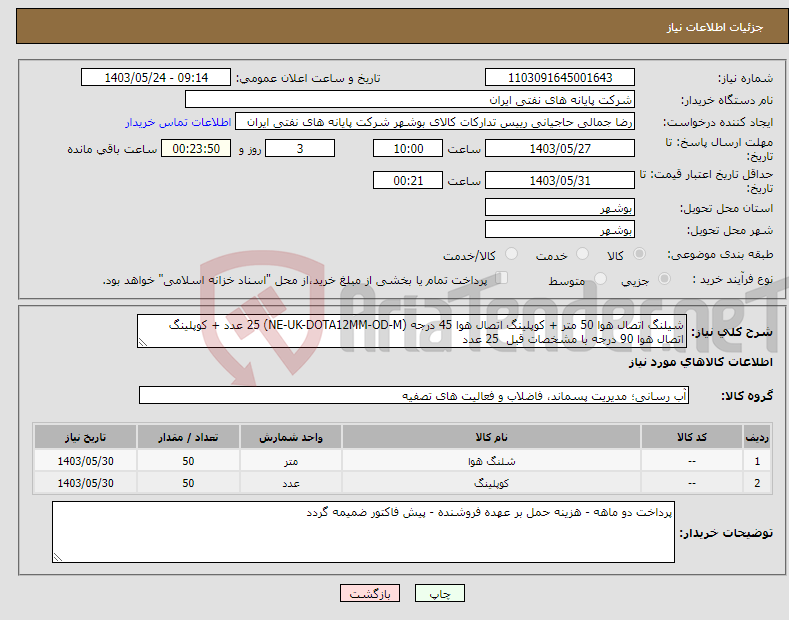Click the نوع فرآیند خرید label

click(733, 279)
